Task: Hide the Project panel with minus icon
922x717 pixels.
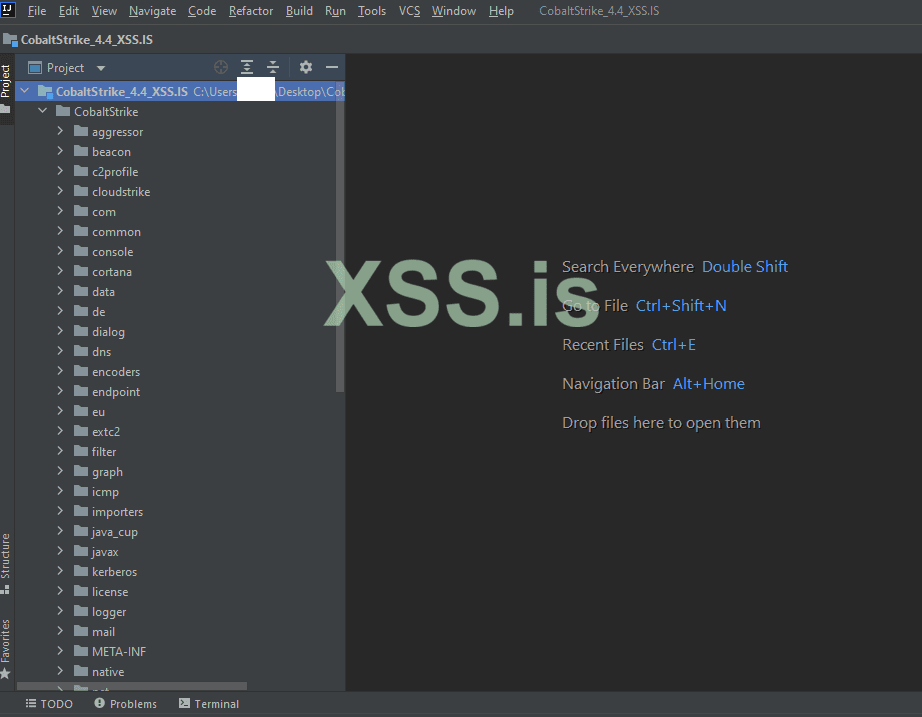Action: (332, 68)
